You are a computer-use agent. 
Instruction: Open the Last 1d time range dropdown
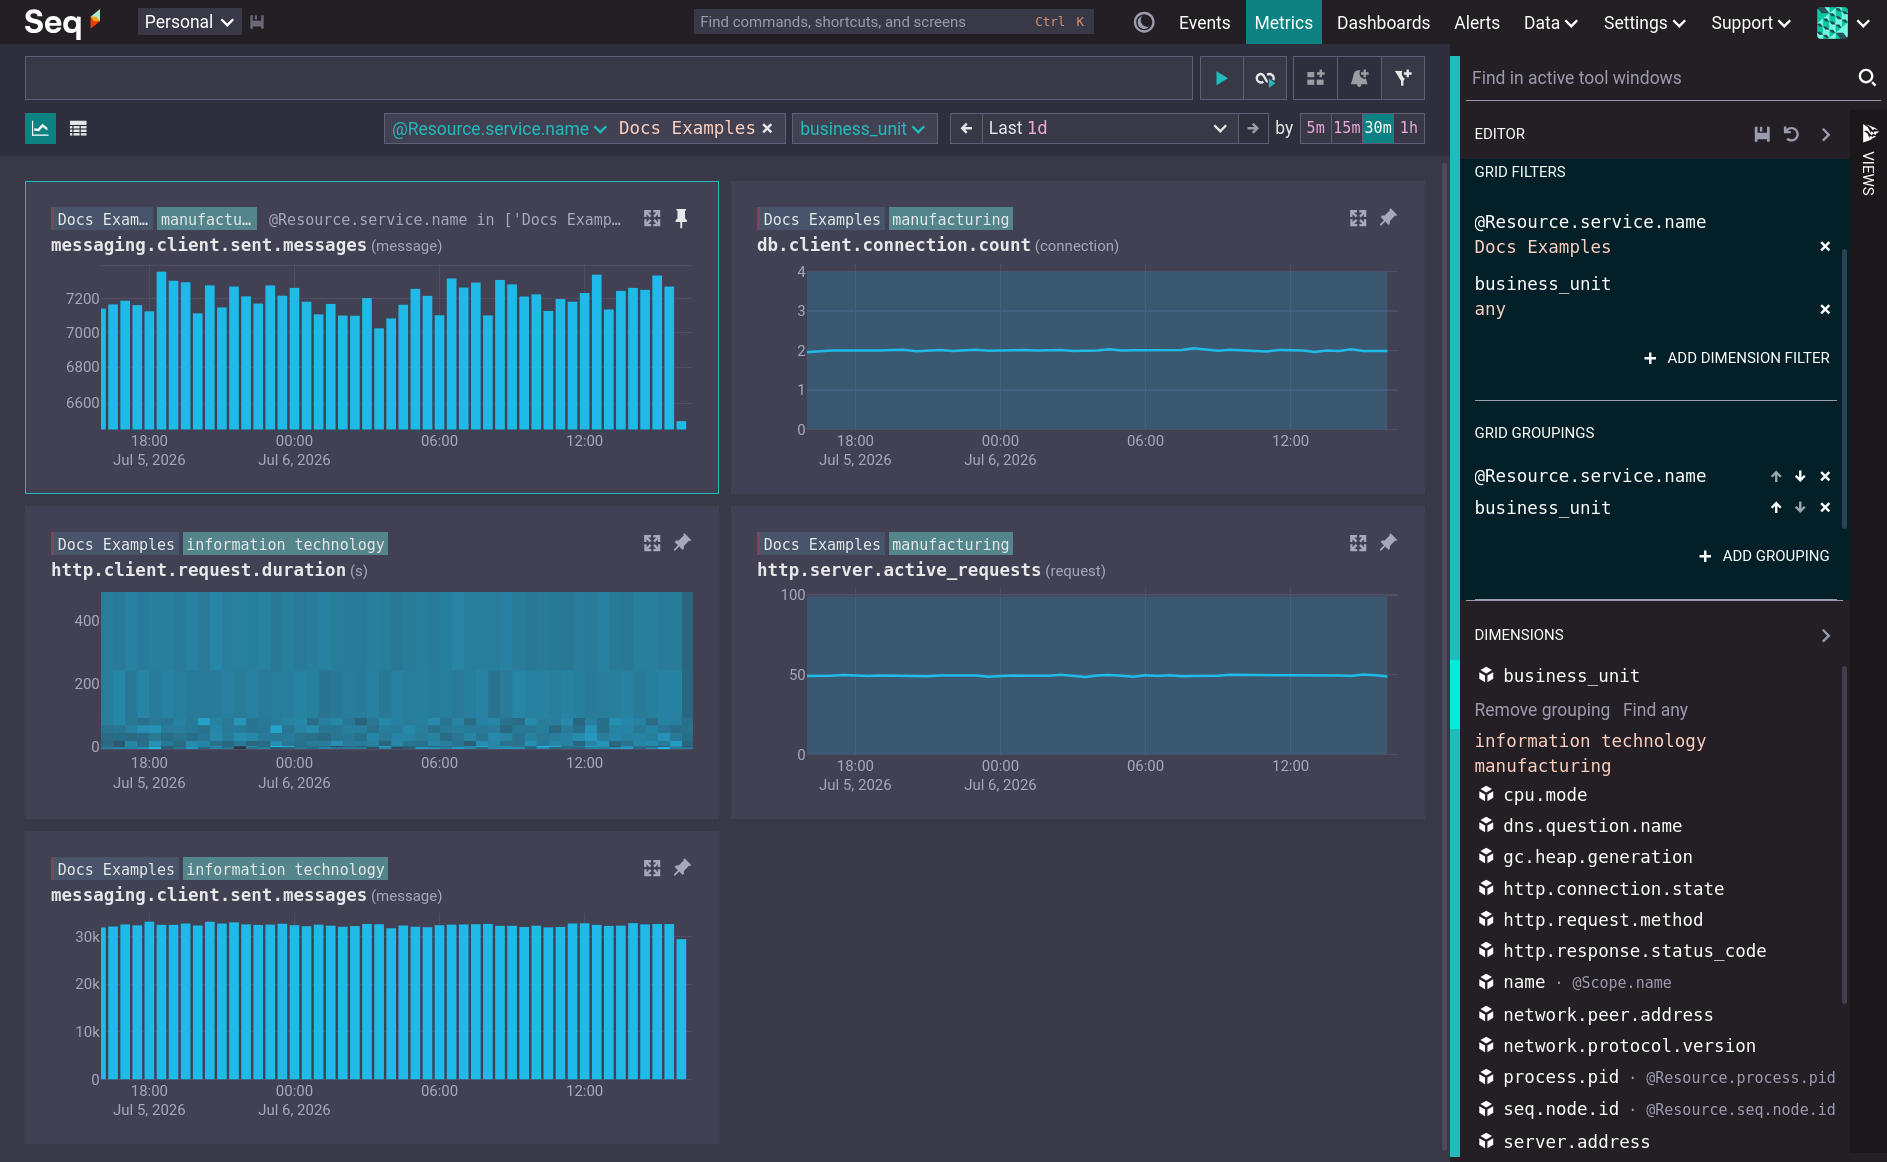pyautogui.click(x=1108, y=128)
